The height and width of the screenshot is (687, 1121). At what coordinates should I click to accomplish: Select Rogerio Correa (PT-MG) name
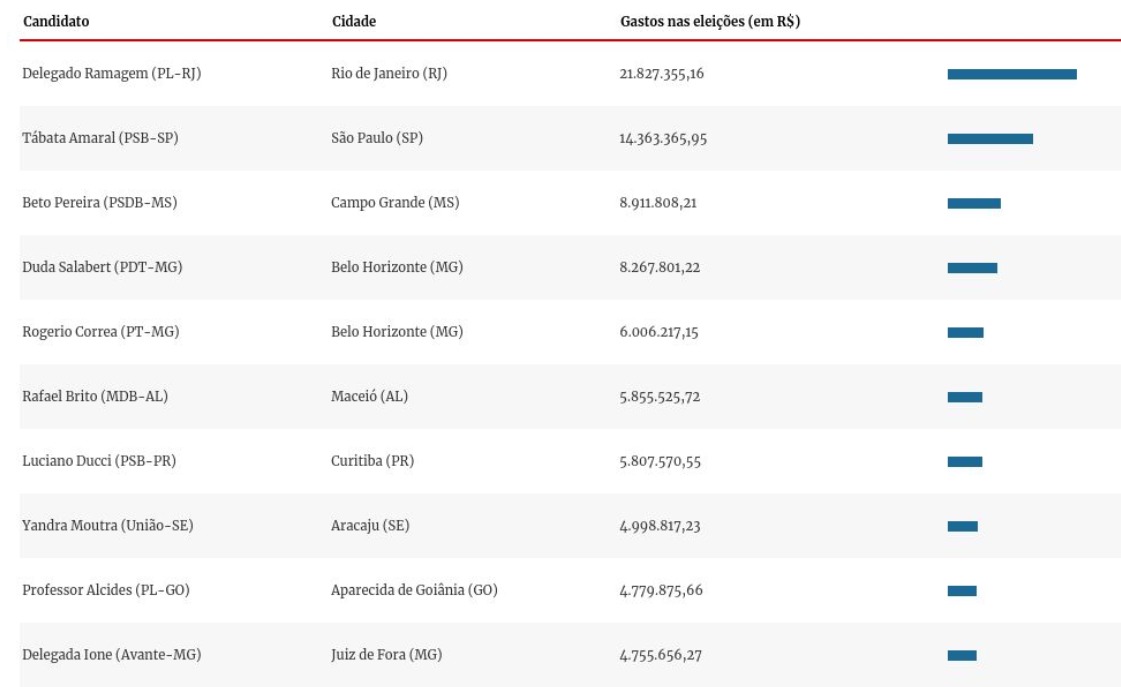[100, 332]
